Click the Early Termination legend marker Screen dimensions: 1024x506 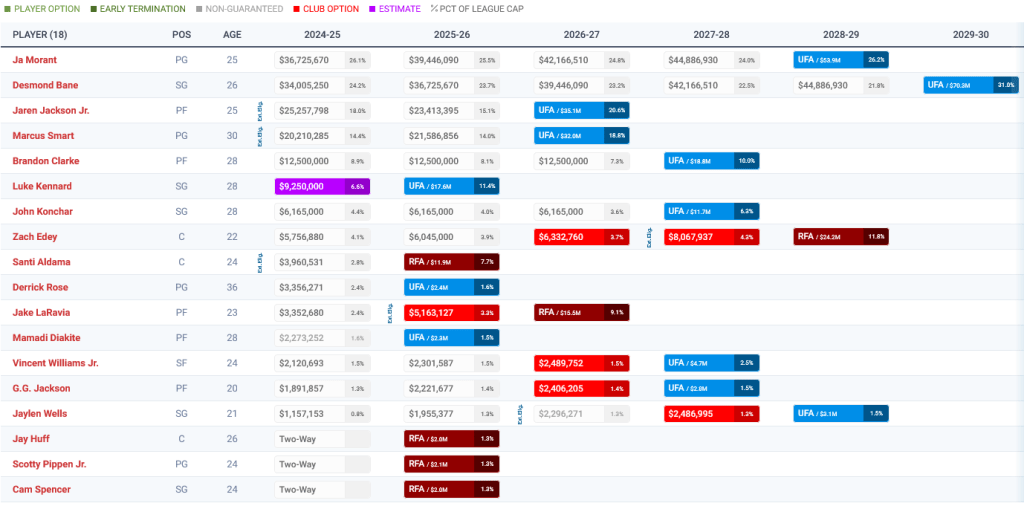pyautogui.click(x=92, y=9)
